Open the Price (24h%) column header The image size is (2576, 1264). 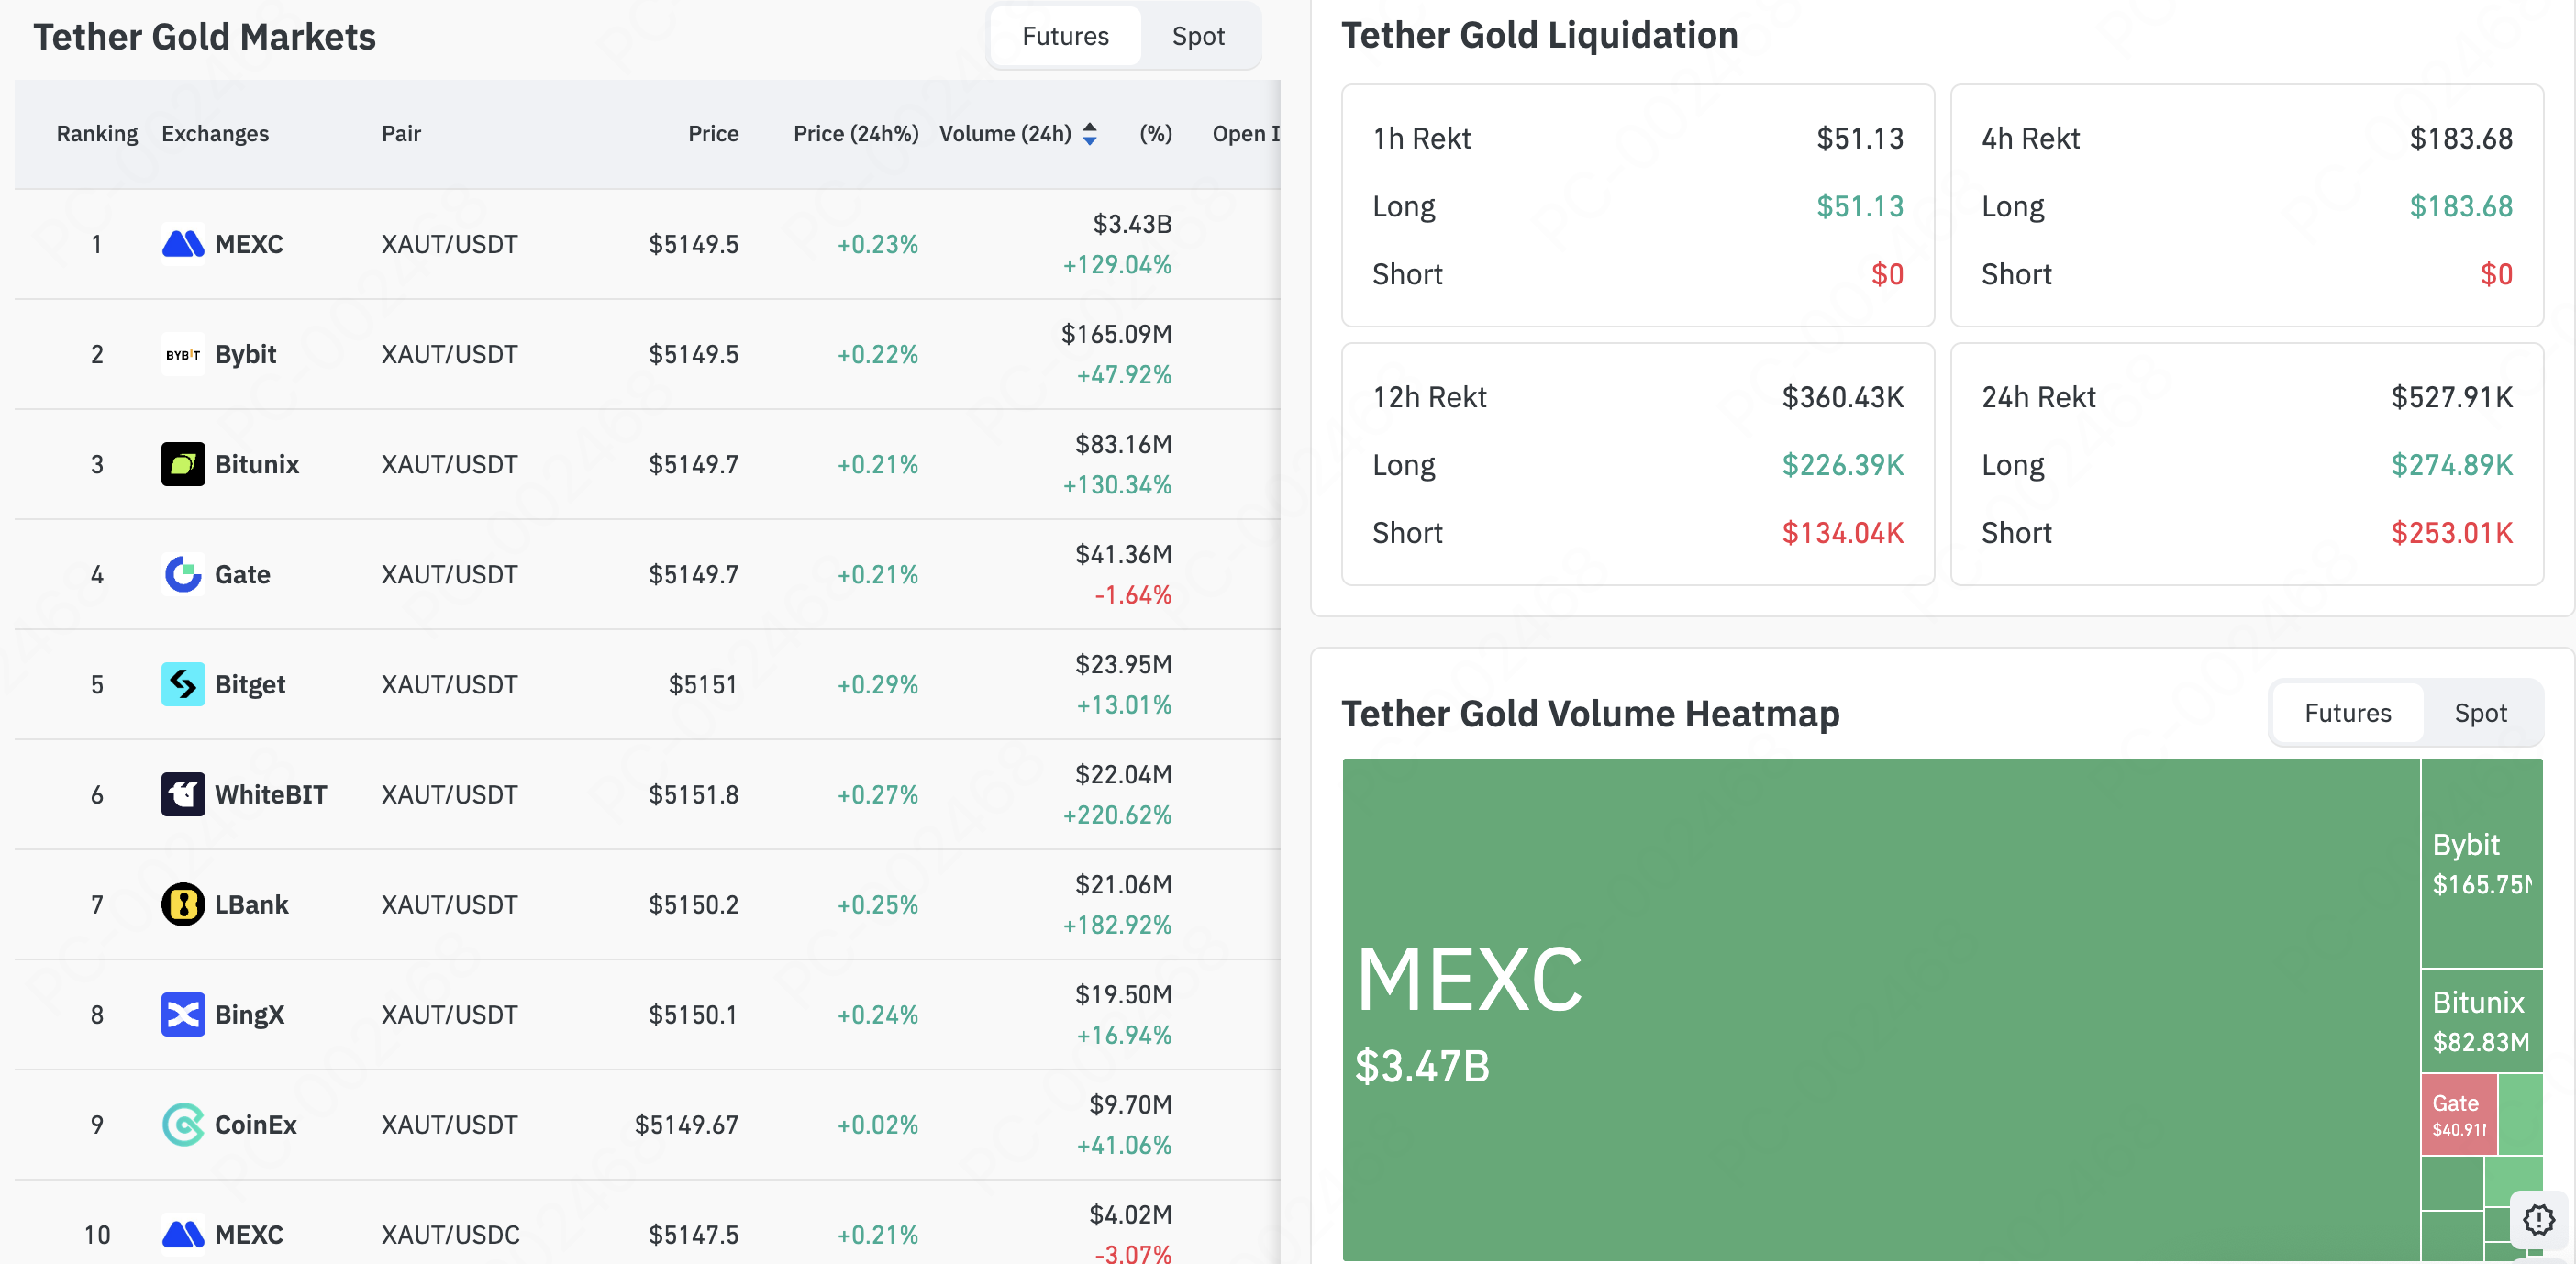point(856,133)
